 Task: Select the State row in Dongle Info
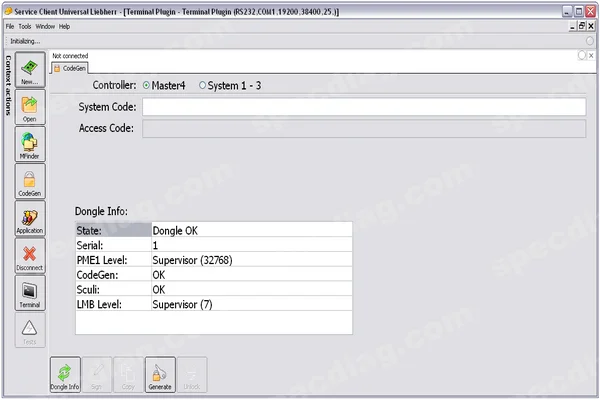214,230
